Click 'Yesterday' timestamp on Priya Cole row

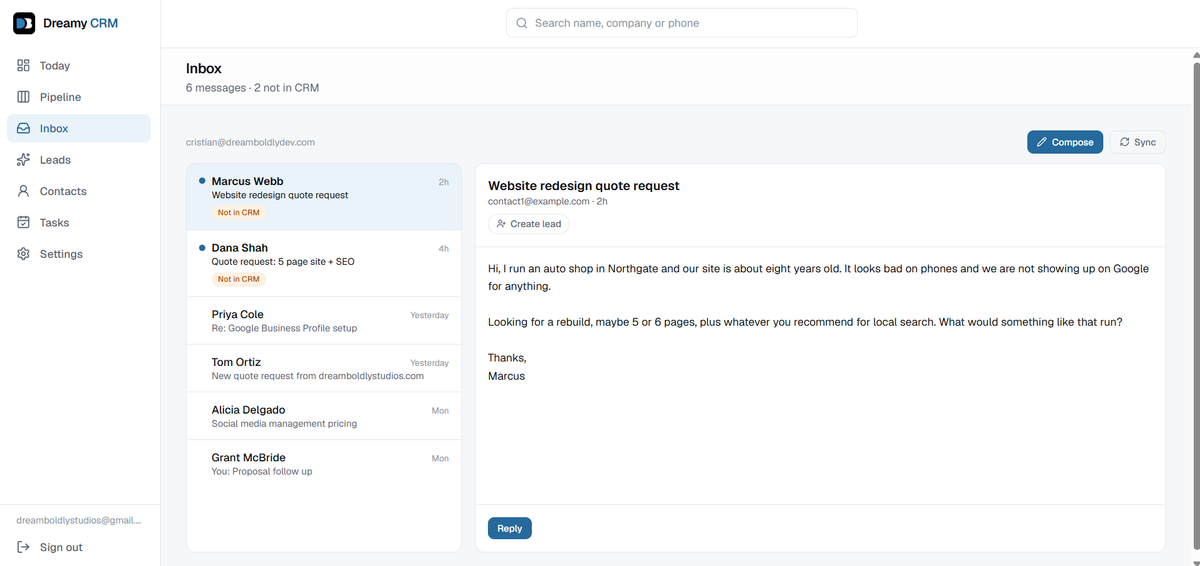point(429,315)
